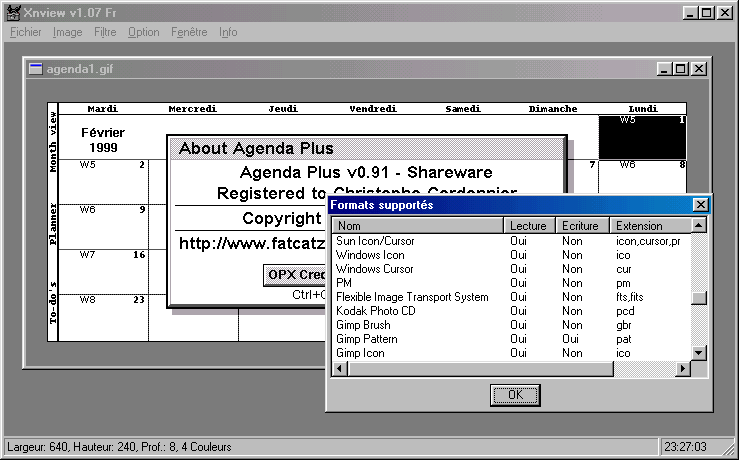Viewport: 739px width, 460px height.
Task: Select the Sun Icon/Cursor row
Action: tap(511, 241)
